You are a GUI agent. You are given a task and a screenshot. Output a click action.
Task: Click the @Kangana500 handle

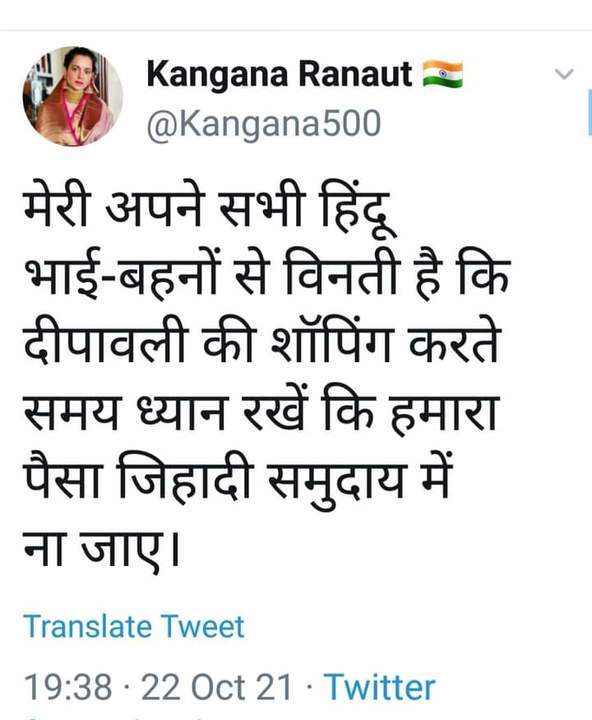(x=264, y=124)
